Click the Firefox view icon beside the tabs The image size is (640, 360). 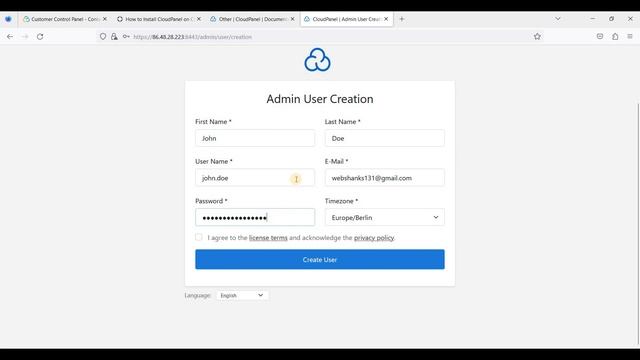tap(8, 19)
